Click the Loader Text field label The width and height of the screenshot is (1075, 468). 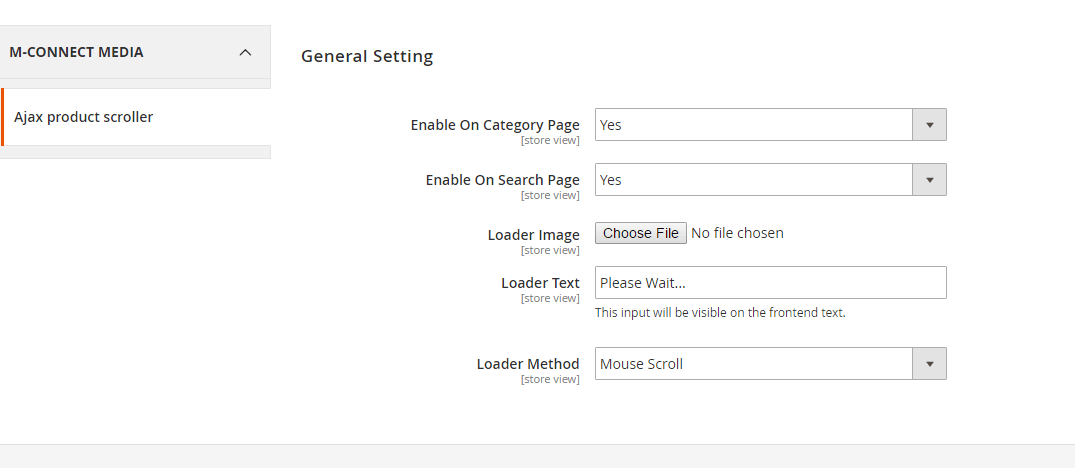pos(540,283)
